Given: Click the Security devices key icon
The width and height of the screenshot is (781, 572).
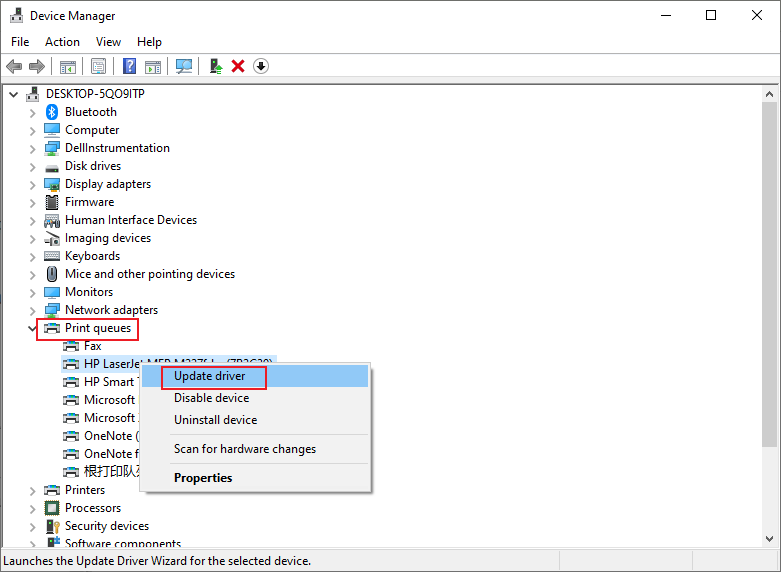Looking at the screenshot, I should tap(52, 526).
